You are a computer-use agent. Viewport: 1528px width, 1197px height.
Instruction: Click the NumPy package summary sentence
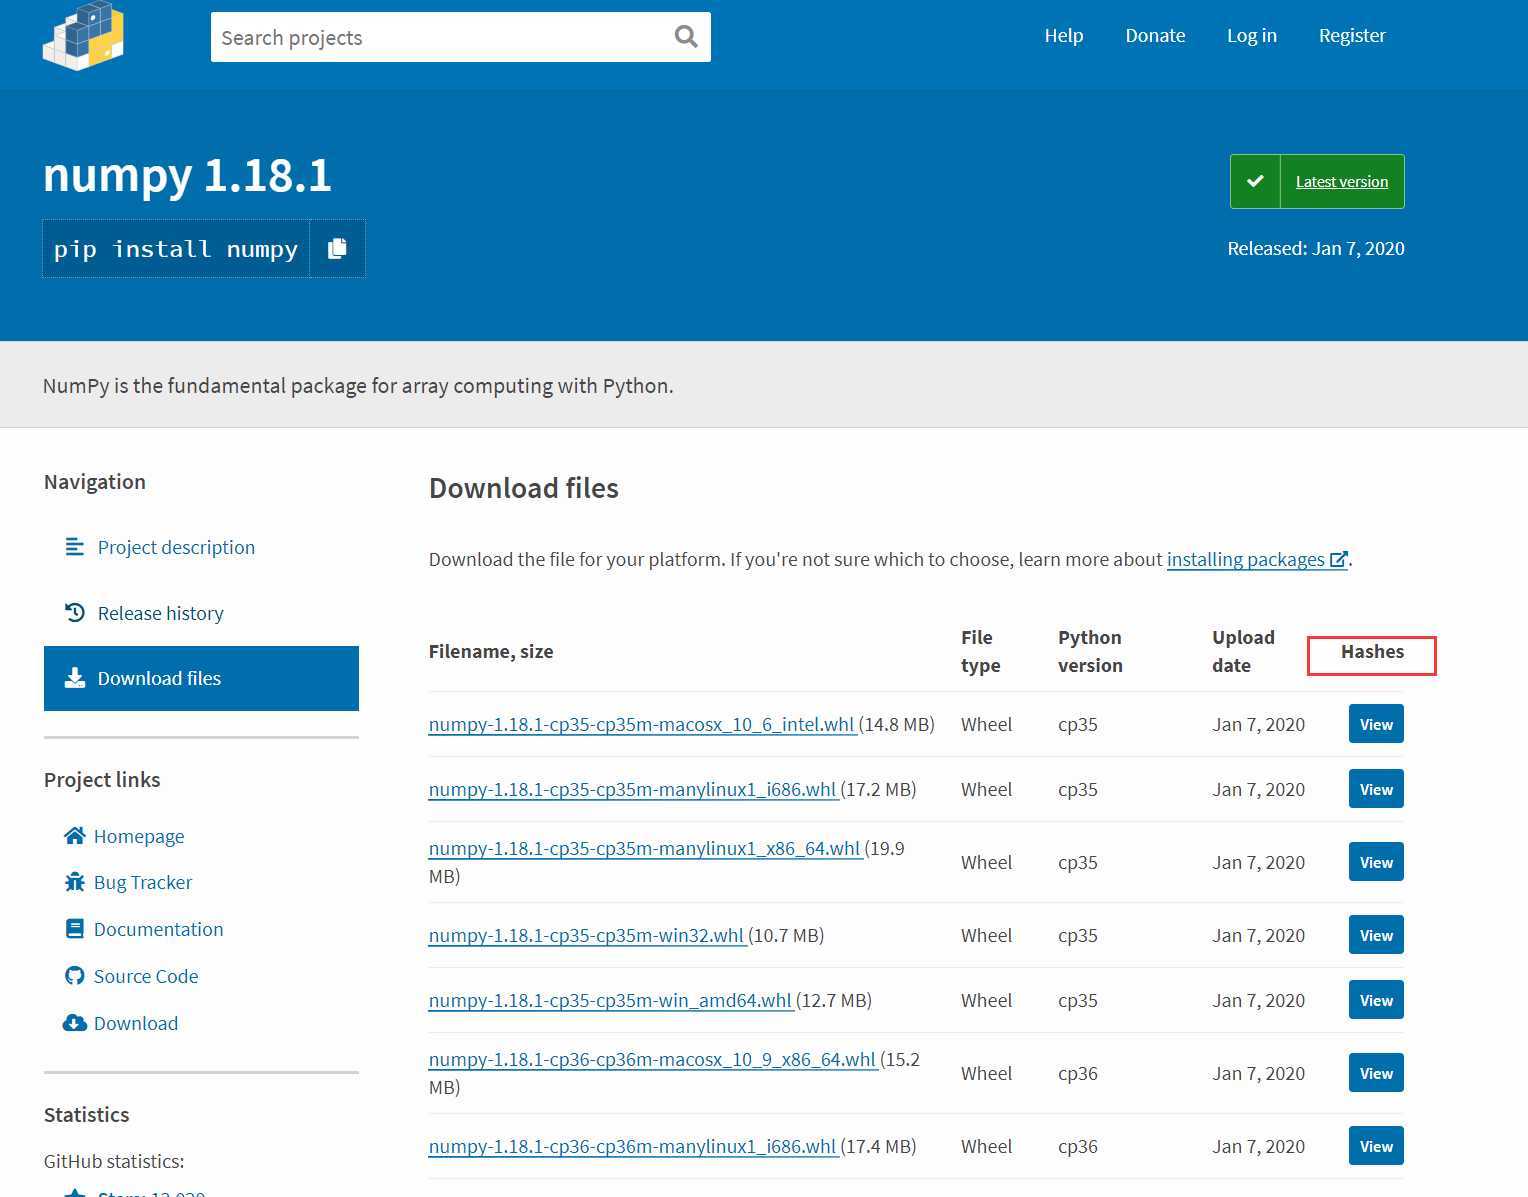click(358, 385)
